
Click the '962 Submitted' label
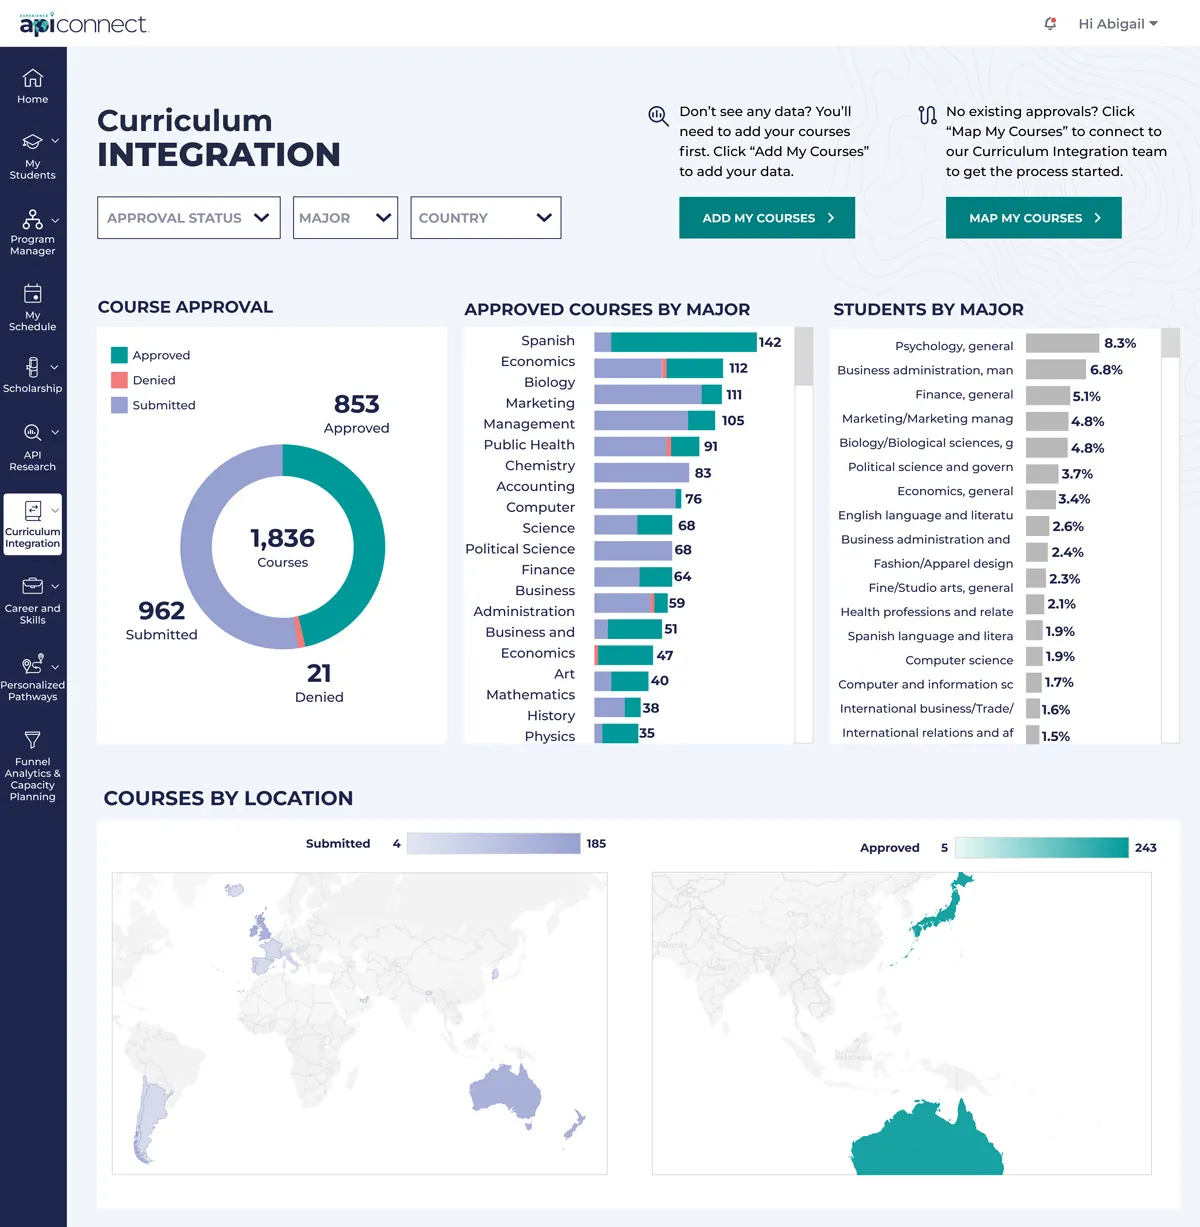pyautogui.click(x=161, y=620)
